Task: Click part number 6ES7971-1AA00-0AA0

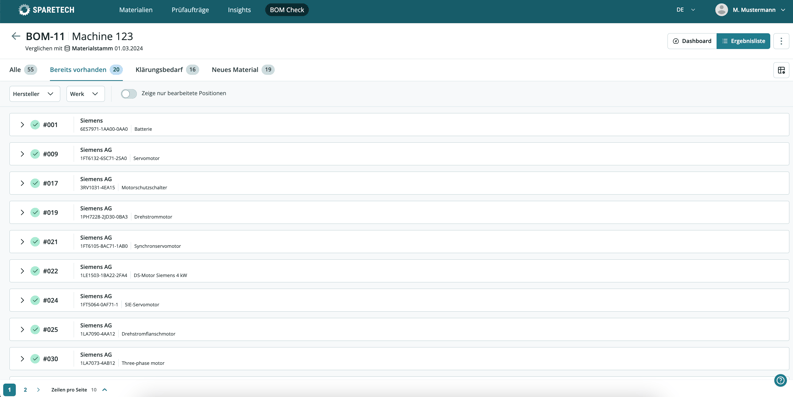Action: 104,129
